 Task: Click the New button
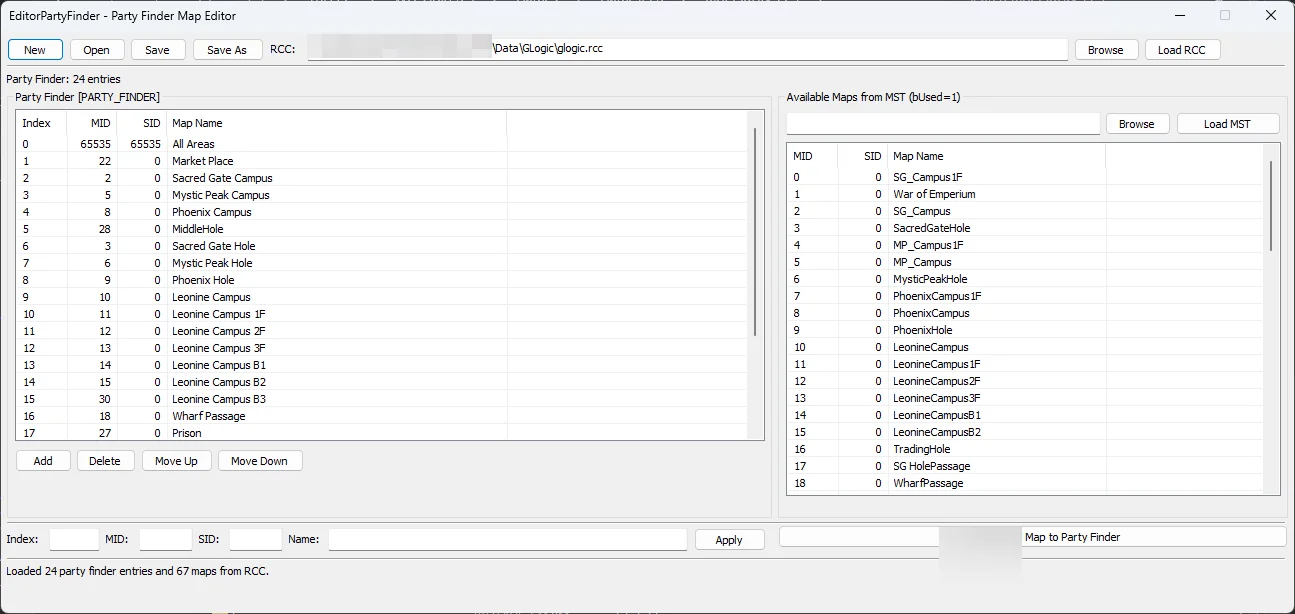click(x=35, y=50)
